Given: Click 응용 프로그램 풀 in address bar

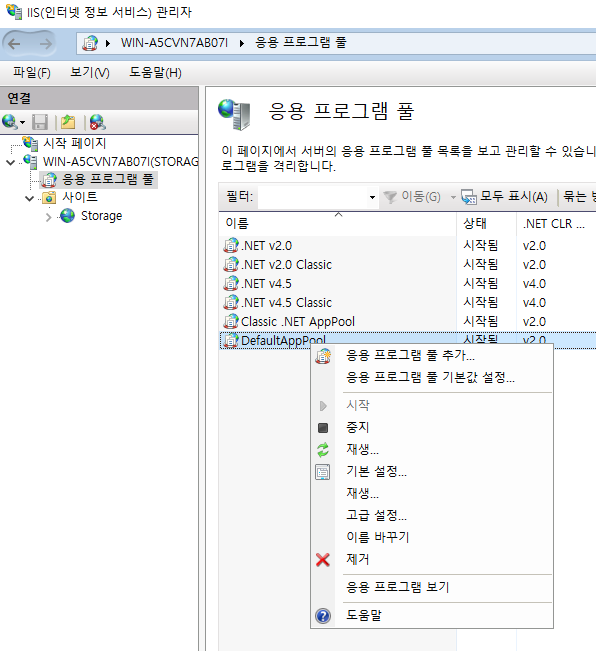Looking at the screenshot, I should (300, 42).
